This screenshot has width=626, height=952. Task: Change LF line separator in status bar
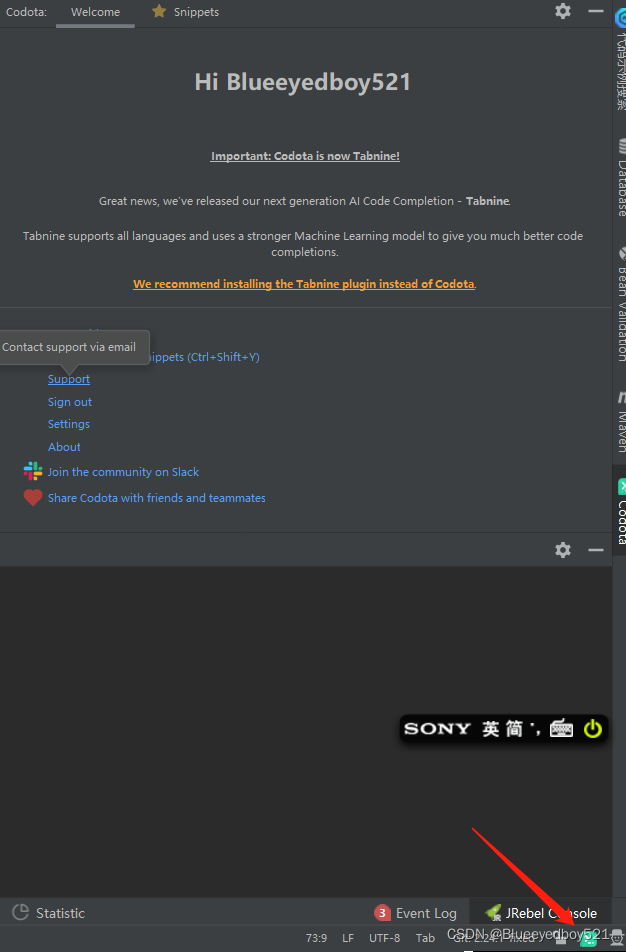348,938
